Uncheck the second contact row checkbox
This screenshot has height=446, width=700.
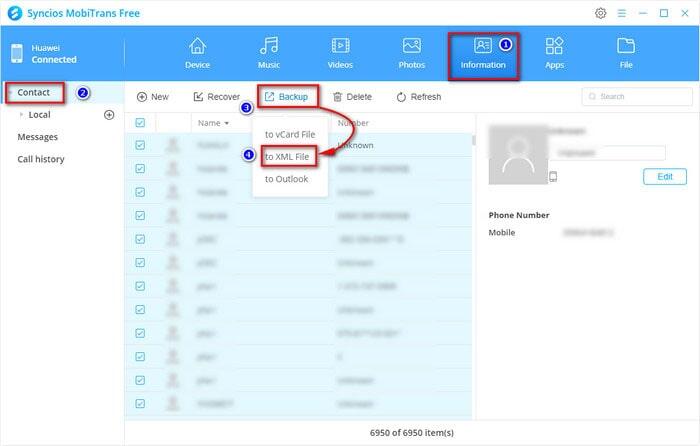tap(140, 169)
